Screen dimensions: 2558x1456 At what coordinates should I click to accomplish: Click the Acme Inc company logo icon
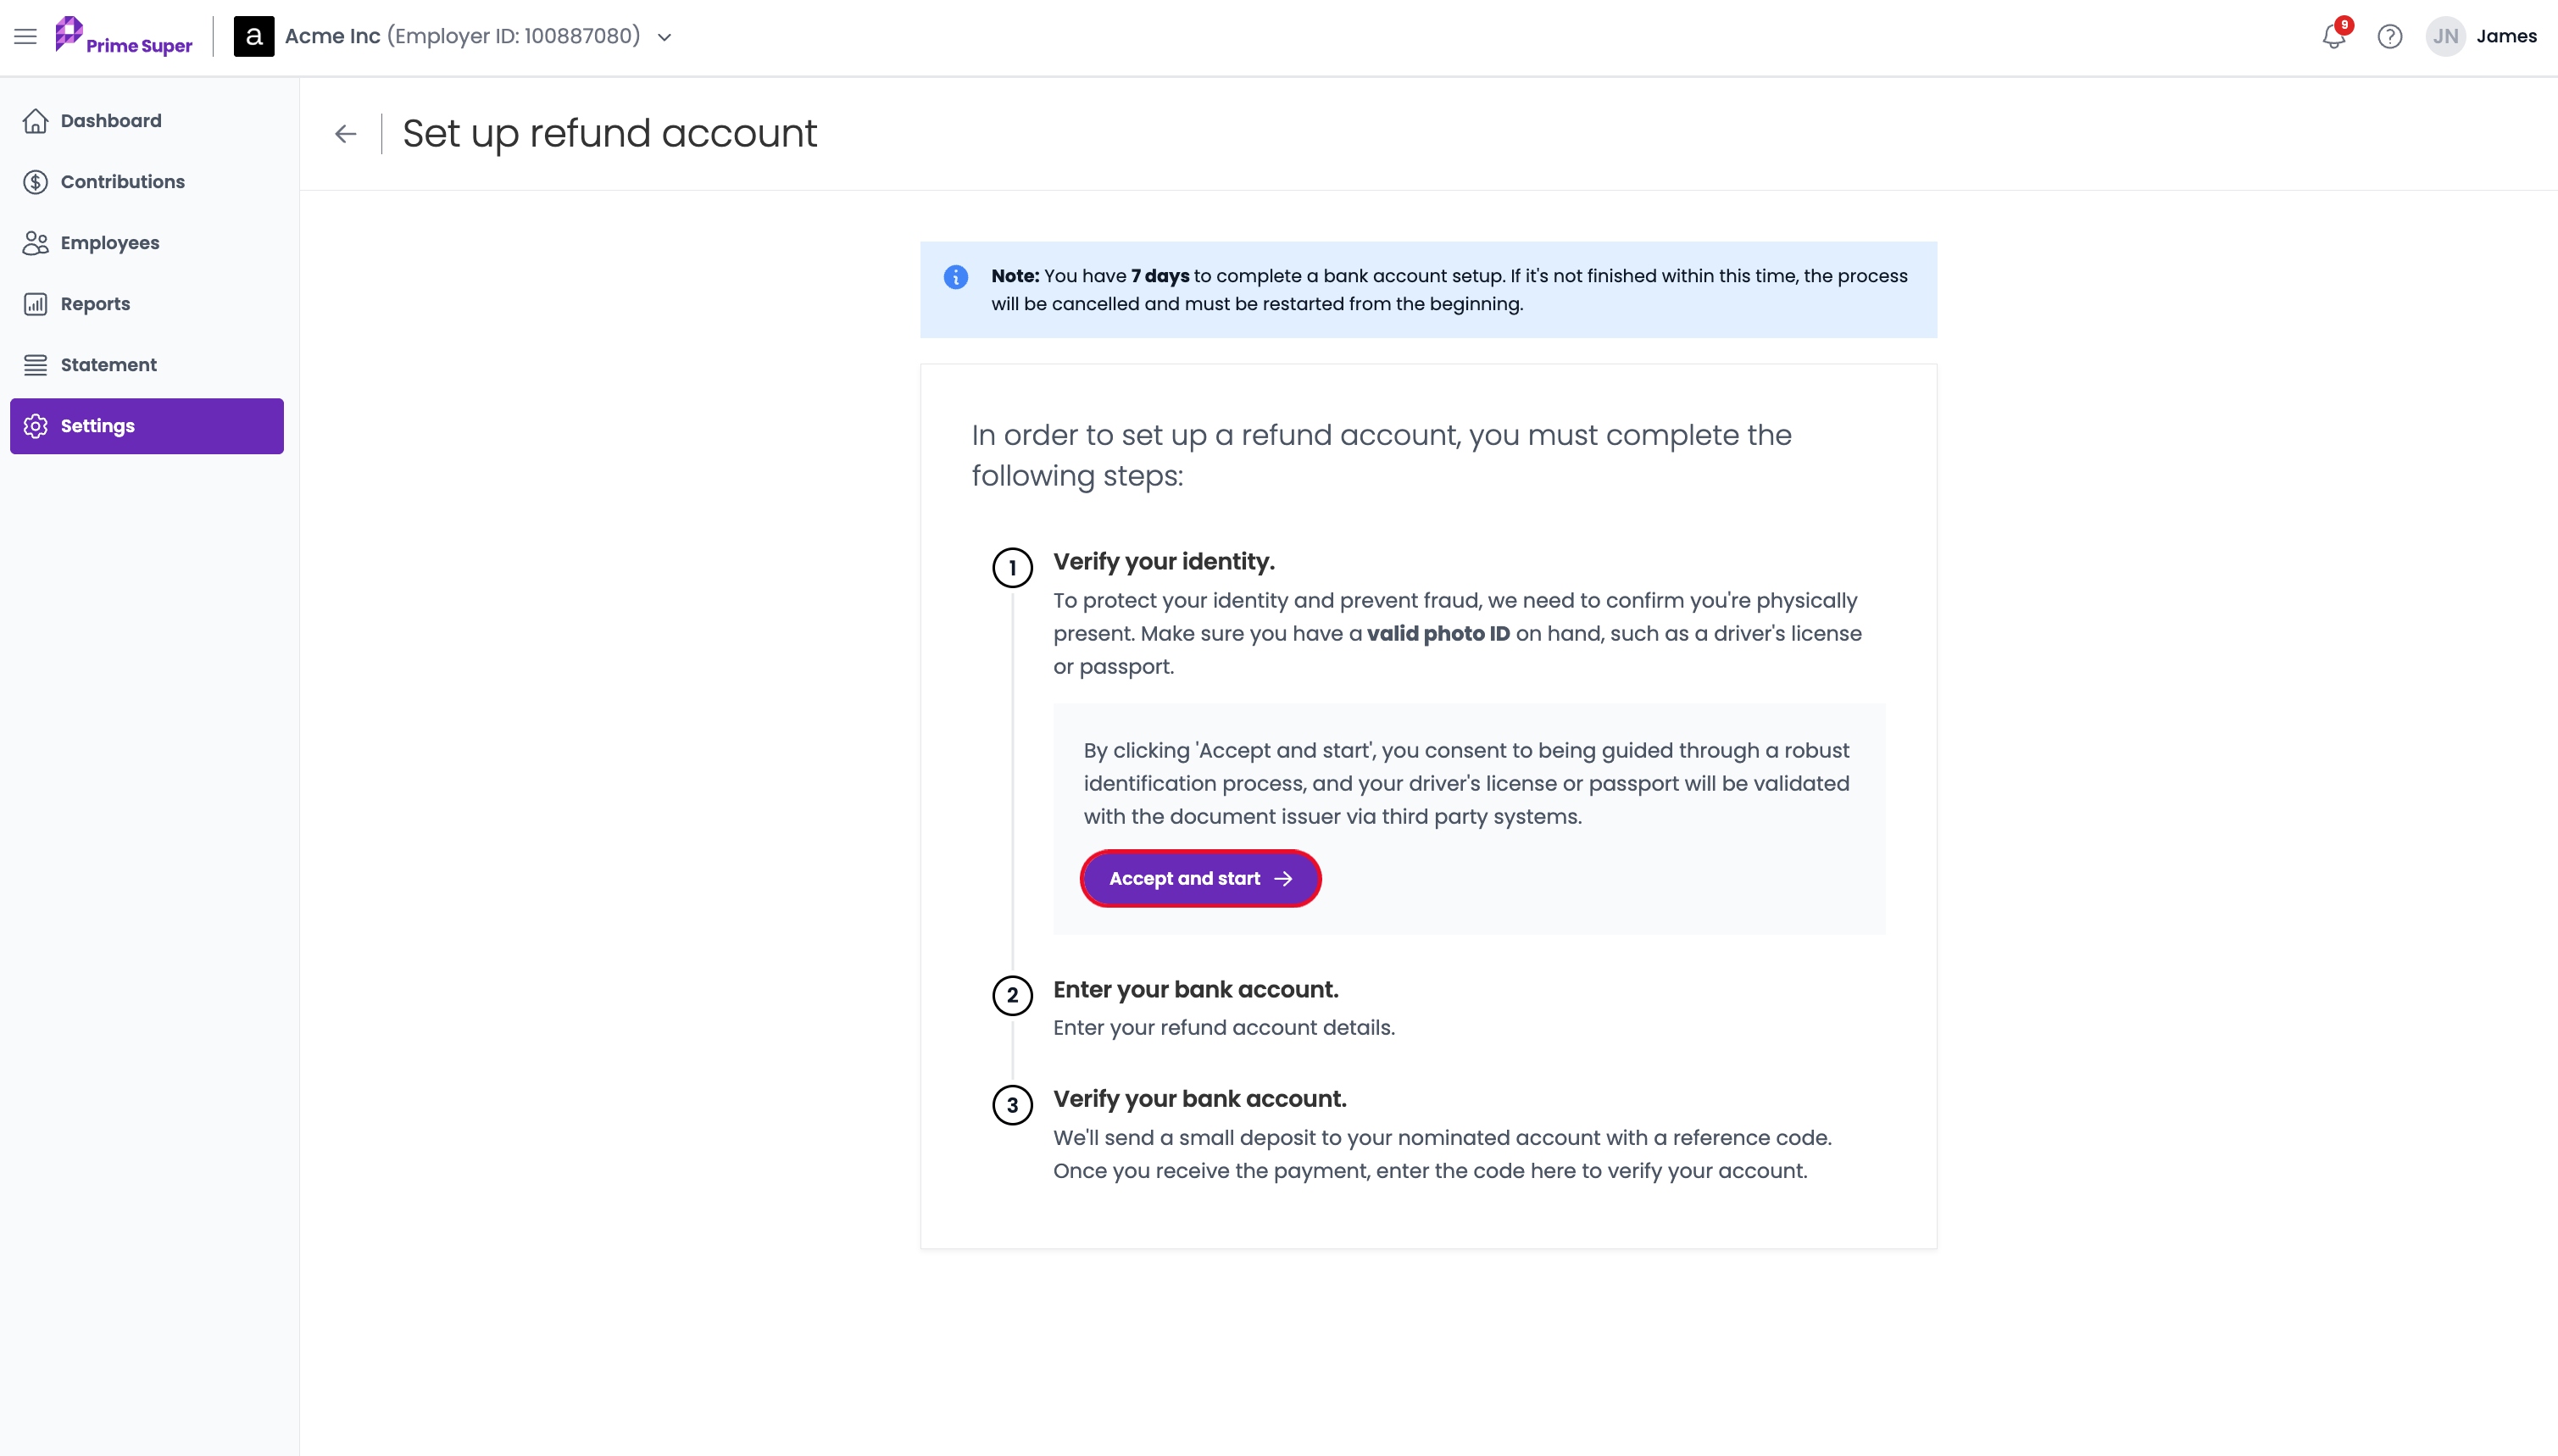point(254,37)
